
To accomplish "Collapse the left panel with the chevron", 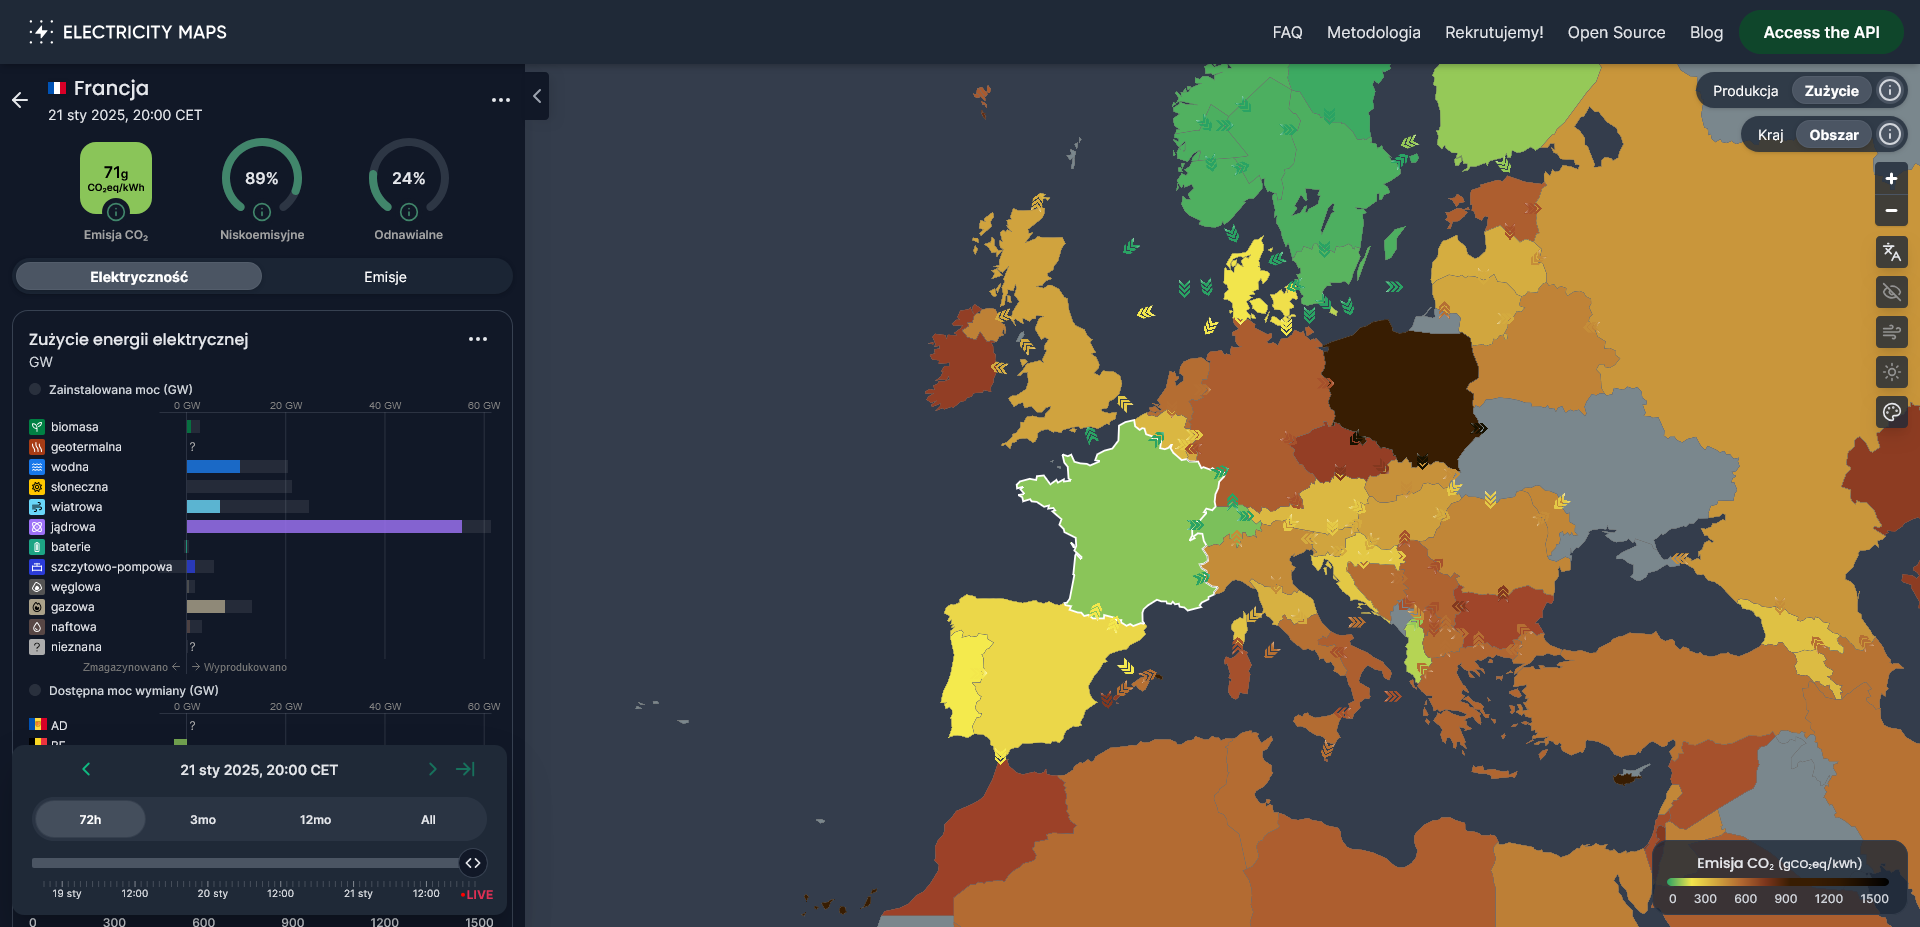I will 537,96.
